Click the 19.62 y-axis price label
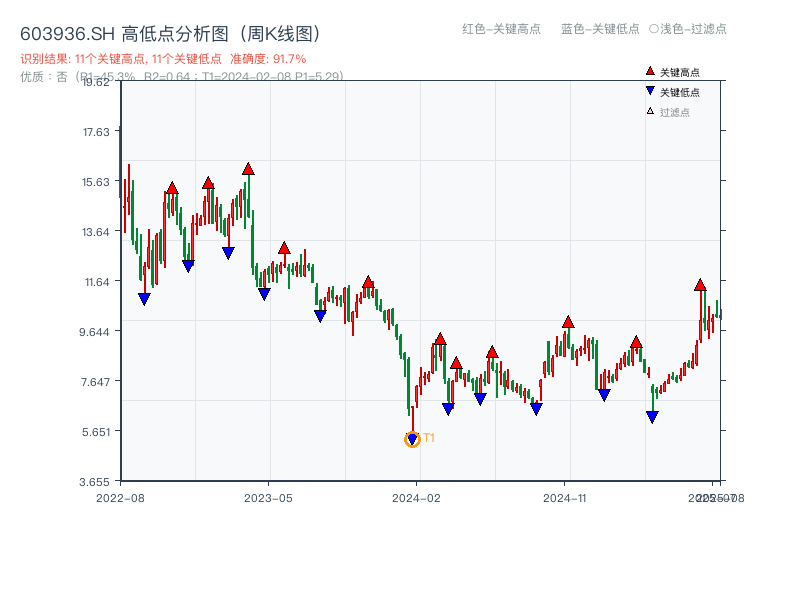This screenshot has width=800, height=600. [96, 83]
